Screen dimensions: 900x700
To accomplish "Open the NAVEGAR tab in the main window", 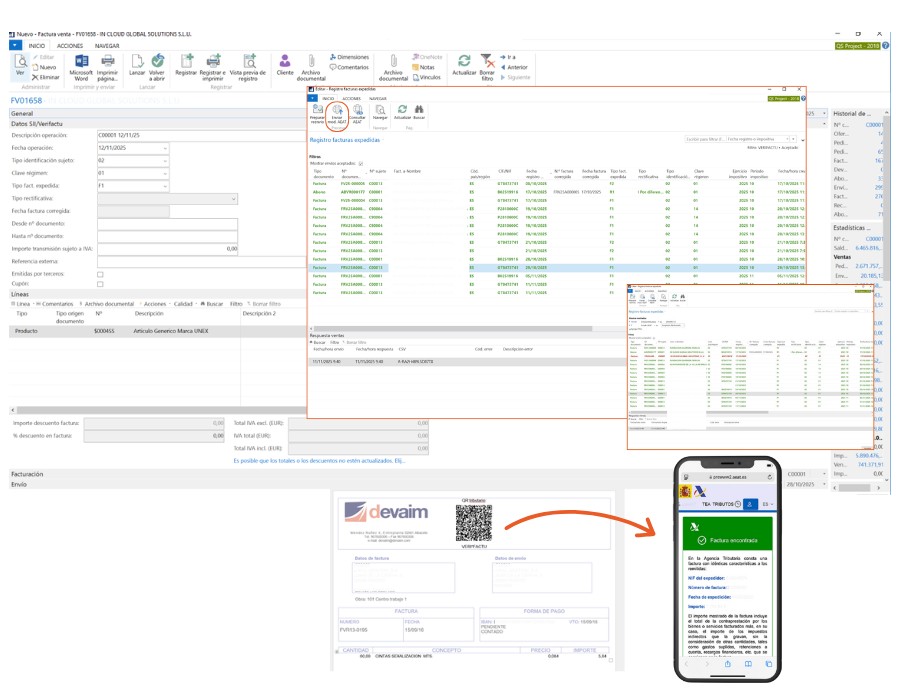I will point(107,46).
